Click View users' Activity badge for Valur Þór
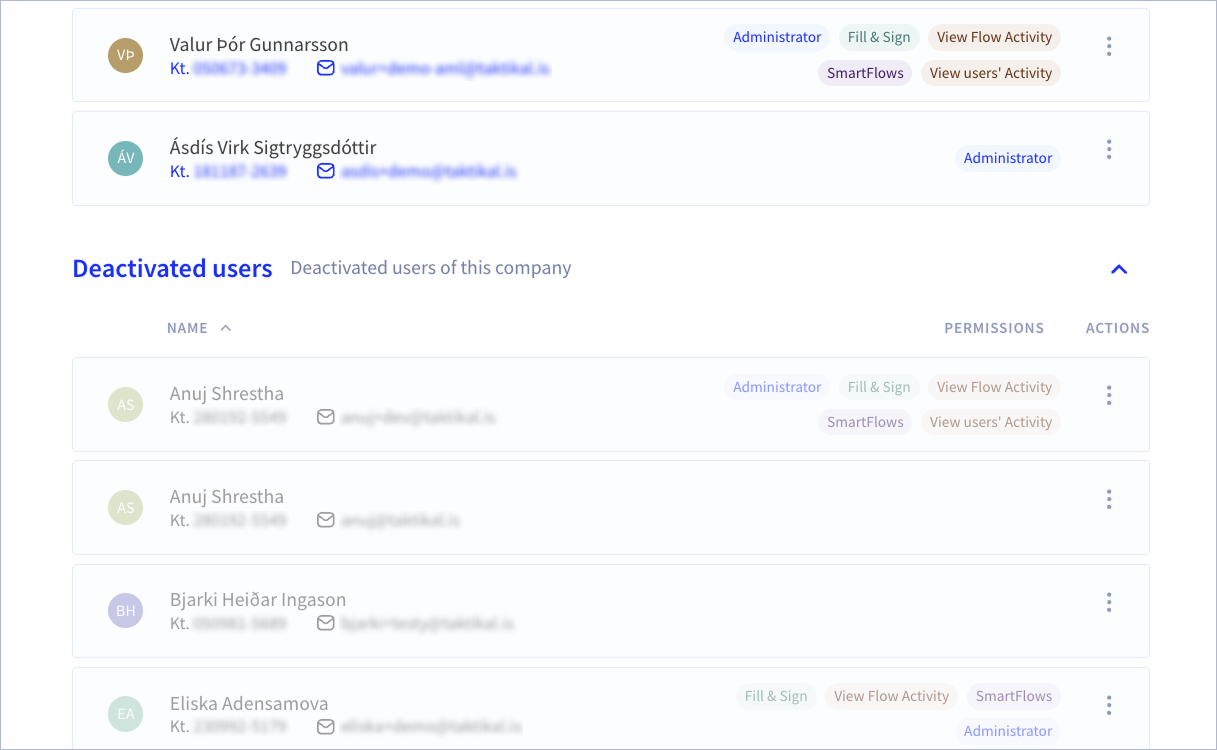This screenshot has width=1217, height=750. [991, 73]
